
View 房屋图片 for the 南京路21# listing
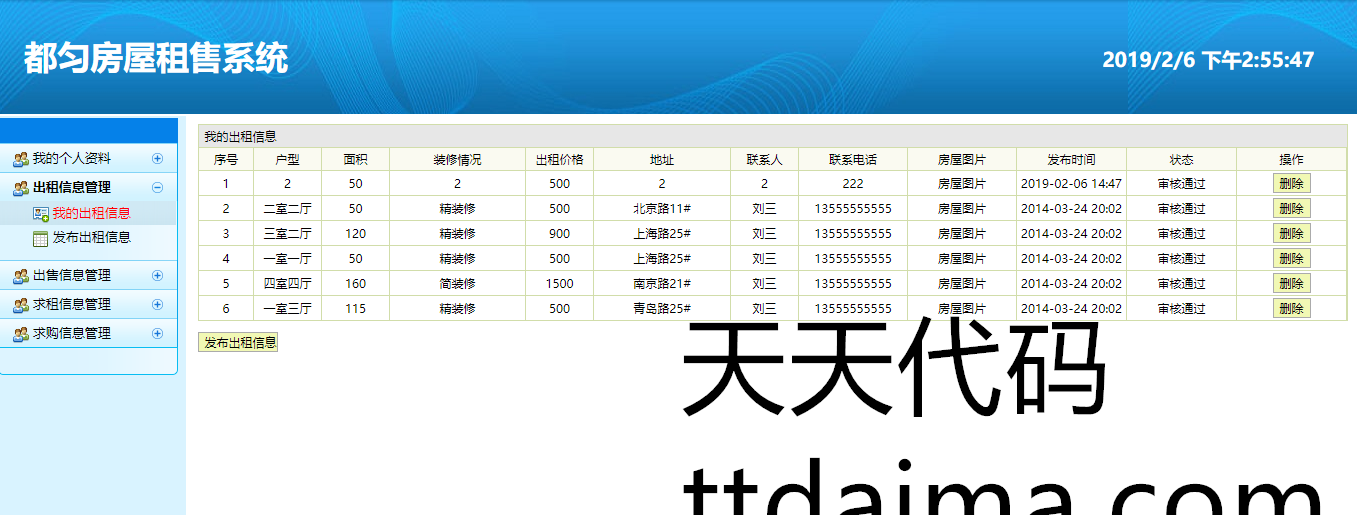click(x=961, y=284)
